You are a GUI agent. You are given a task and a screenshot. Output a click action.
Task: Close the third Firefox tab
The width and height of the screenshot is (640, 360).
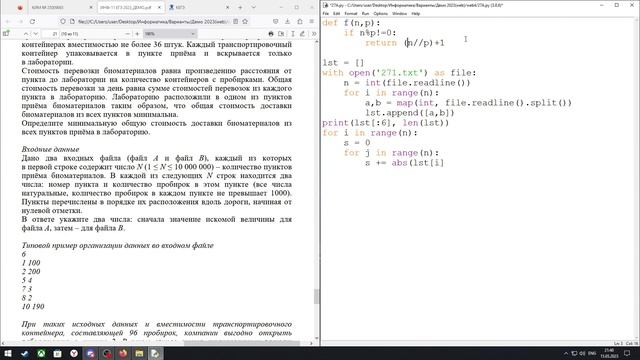[x=228, y=7]
